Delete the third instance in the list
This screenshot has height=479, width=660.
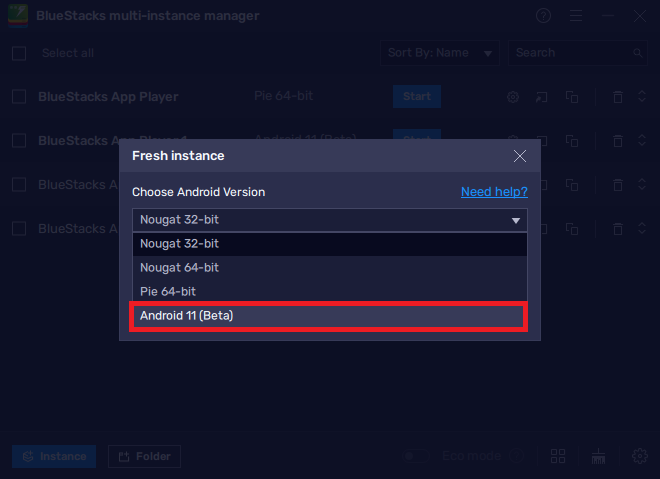pyautogui.click(x=618, y=185)
